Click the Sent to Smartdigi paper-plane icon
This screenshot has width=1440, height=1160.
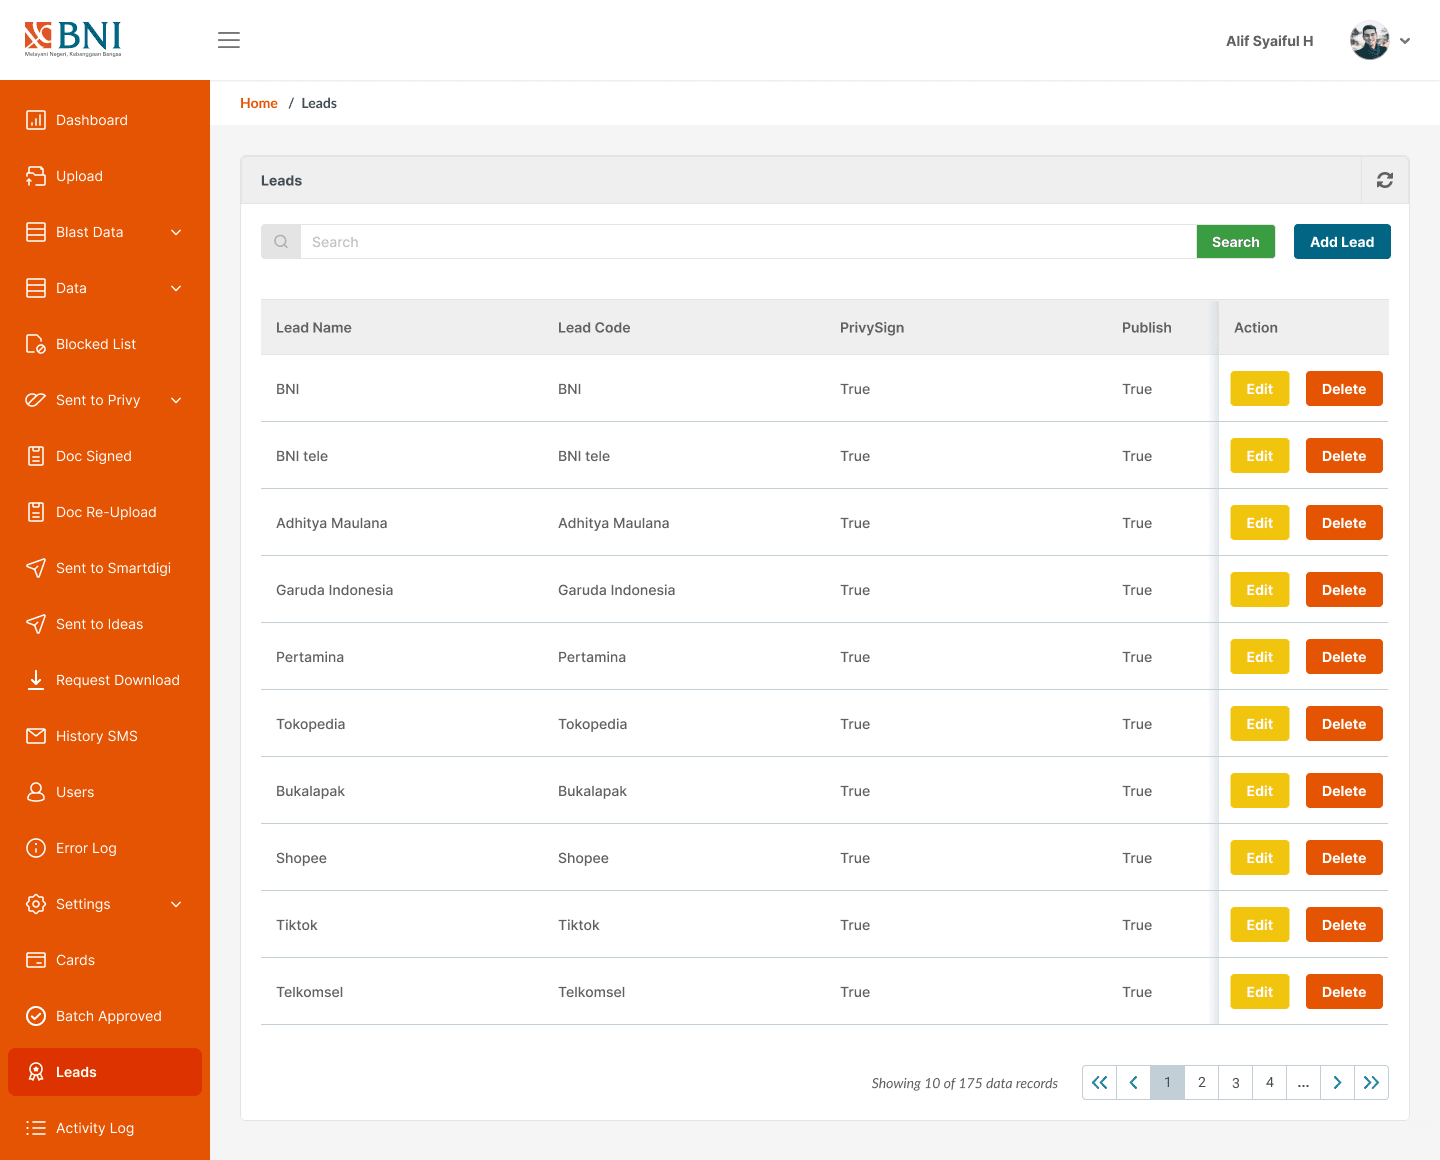click(36, 568)
